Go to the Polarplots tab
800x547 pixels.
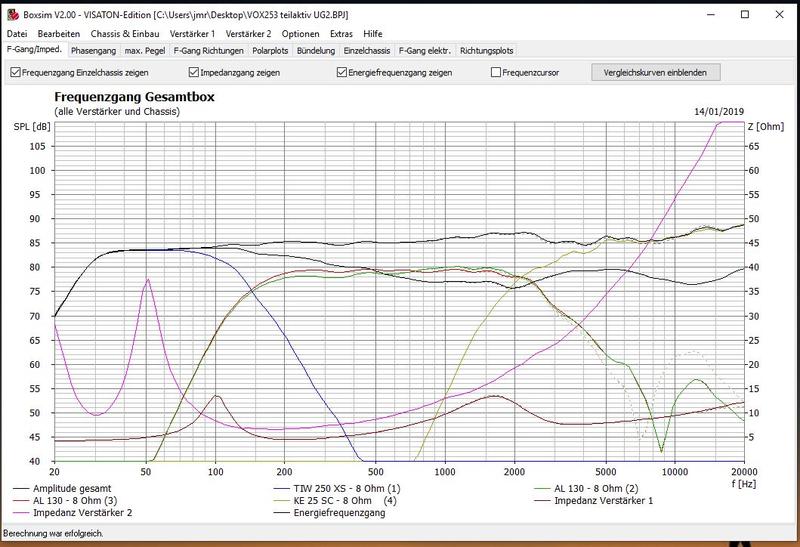(272, 49)
